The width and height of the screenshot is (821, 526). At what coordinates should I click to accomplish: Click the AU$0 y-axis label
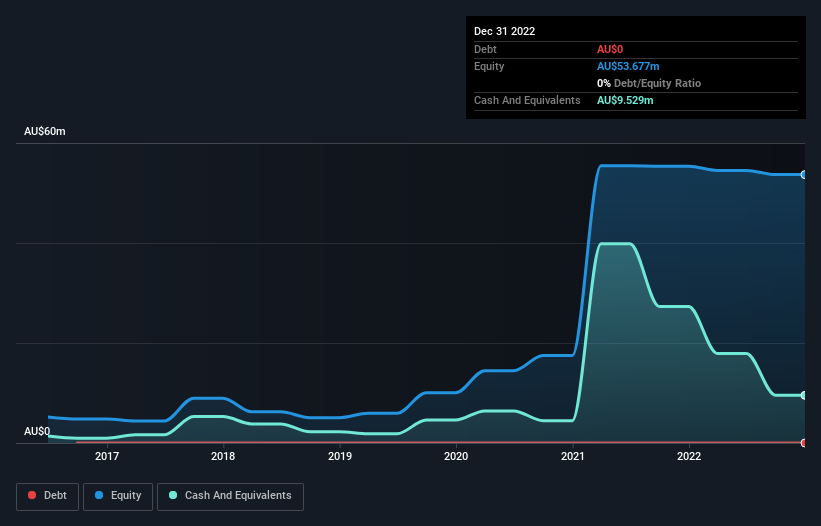pyautogui.click(x=37, y=431)
